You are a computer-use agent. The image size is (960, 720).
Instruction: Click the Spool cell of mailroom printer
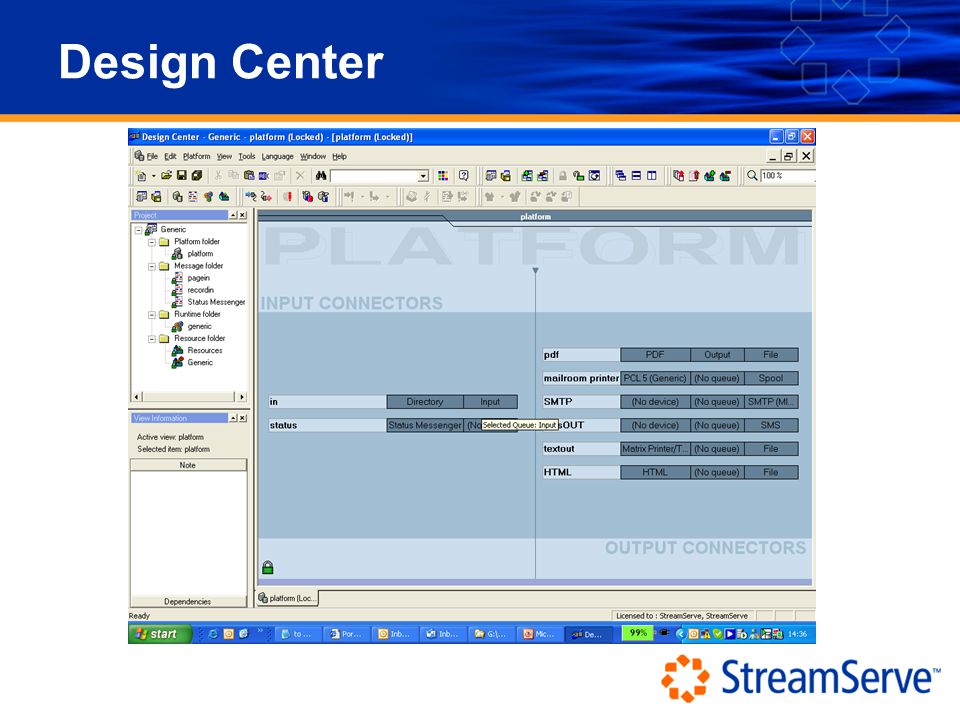[771, 378]
